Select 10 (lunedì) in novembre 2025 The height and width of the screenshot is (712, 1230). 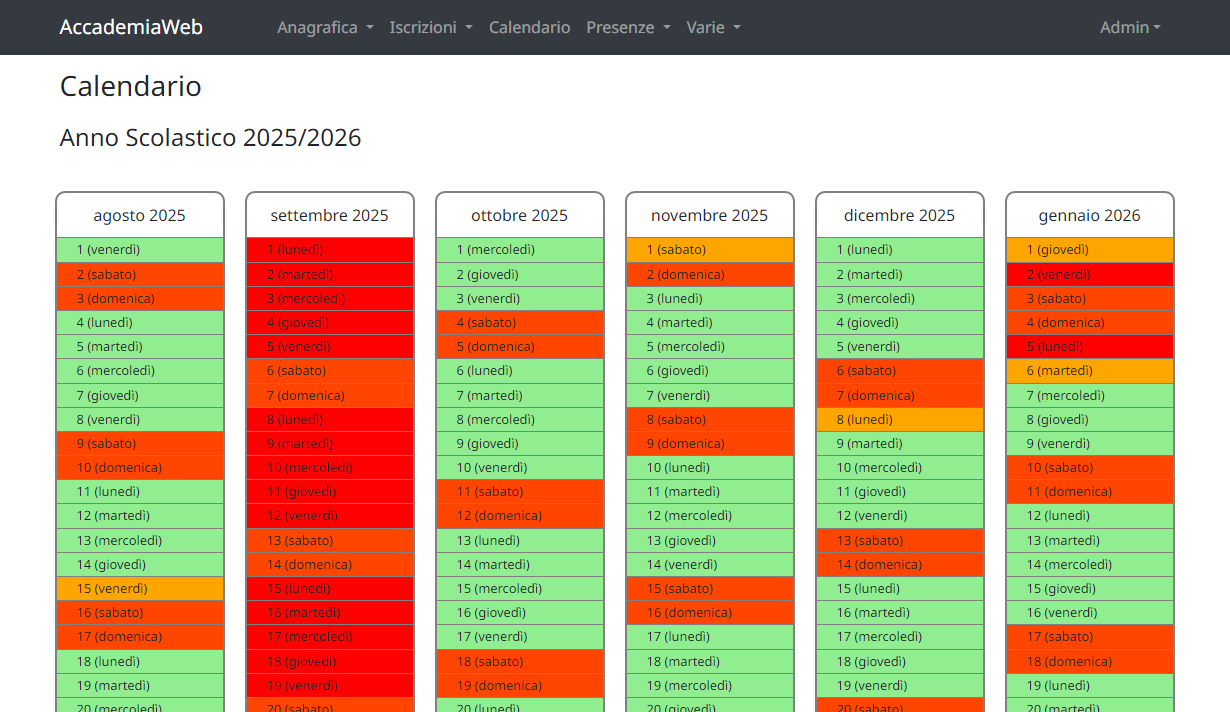coord(710,468)
